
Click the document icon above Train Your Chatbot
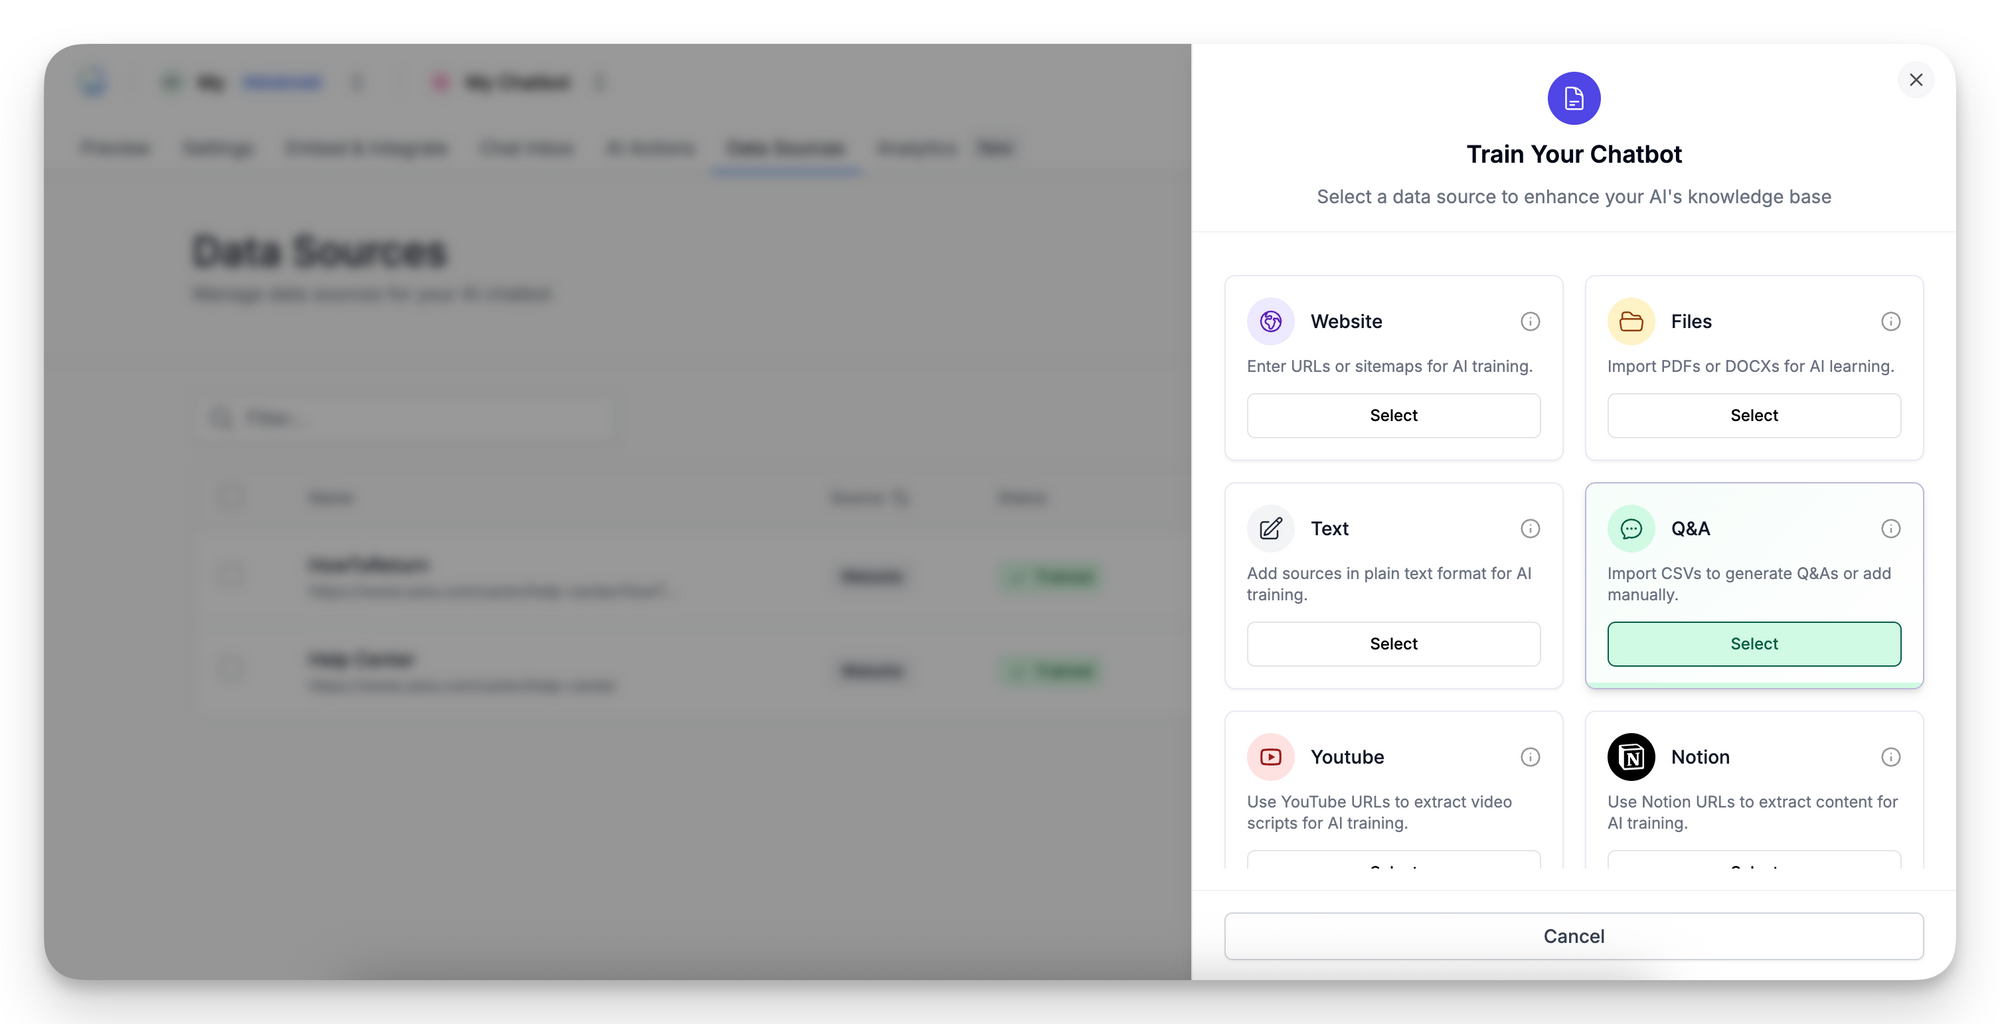click(1574, 98)
